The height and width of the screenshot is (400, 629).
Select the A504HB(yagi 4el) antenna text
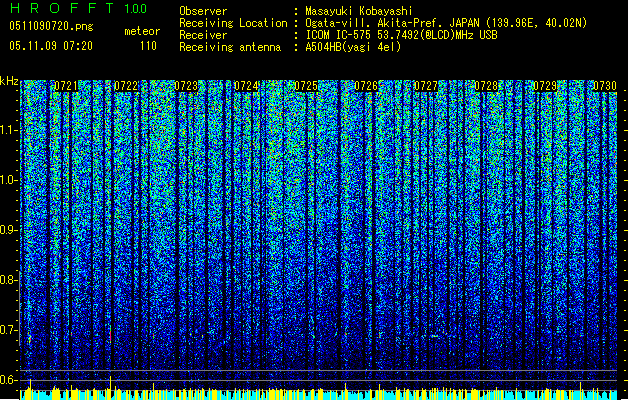pyautogui.click(x=353, y=47)
